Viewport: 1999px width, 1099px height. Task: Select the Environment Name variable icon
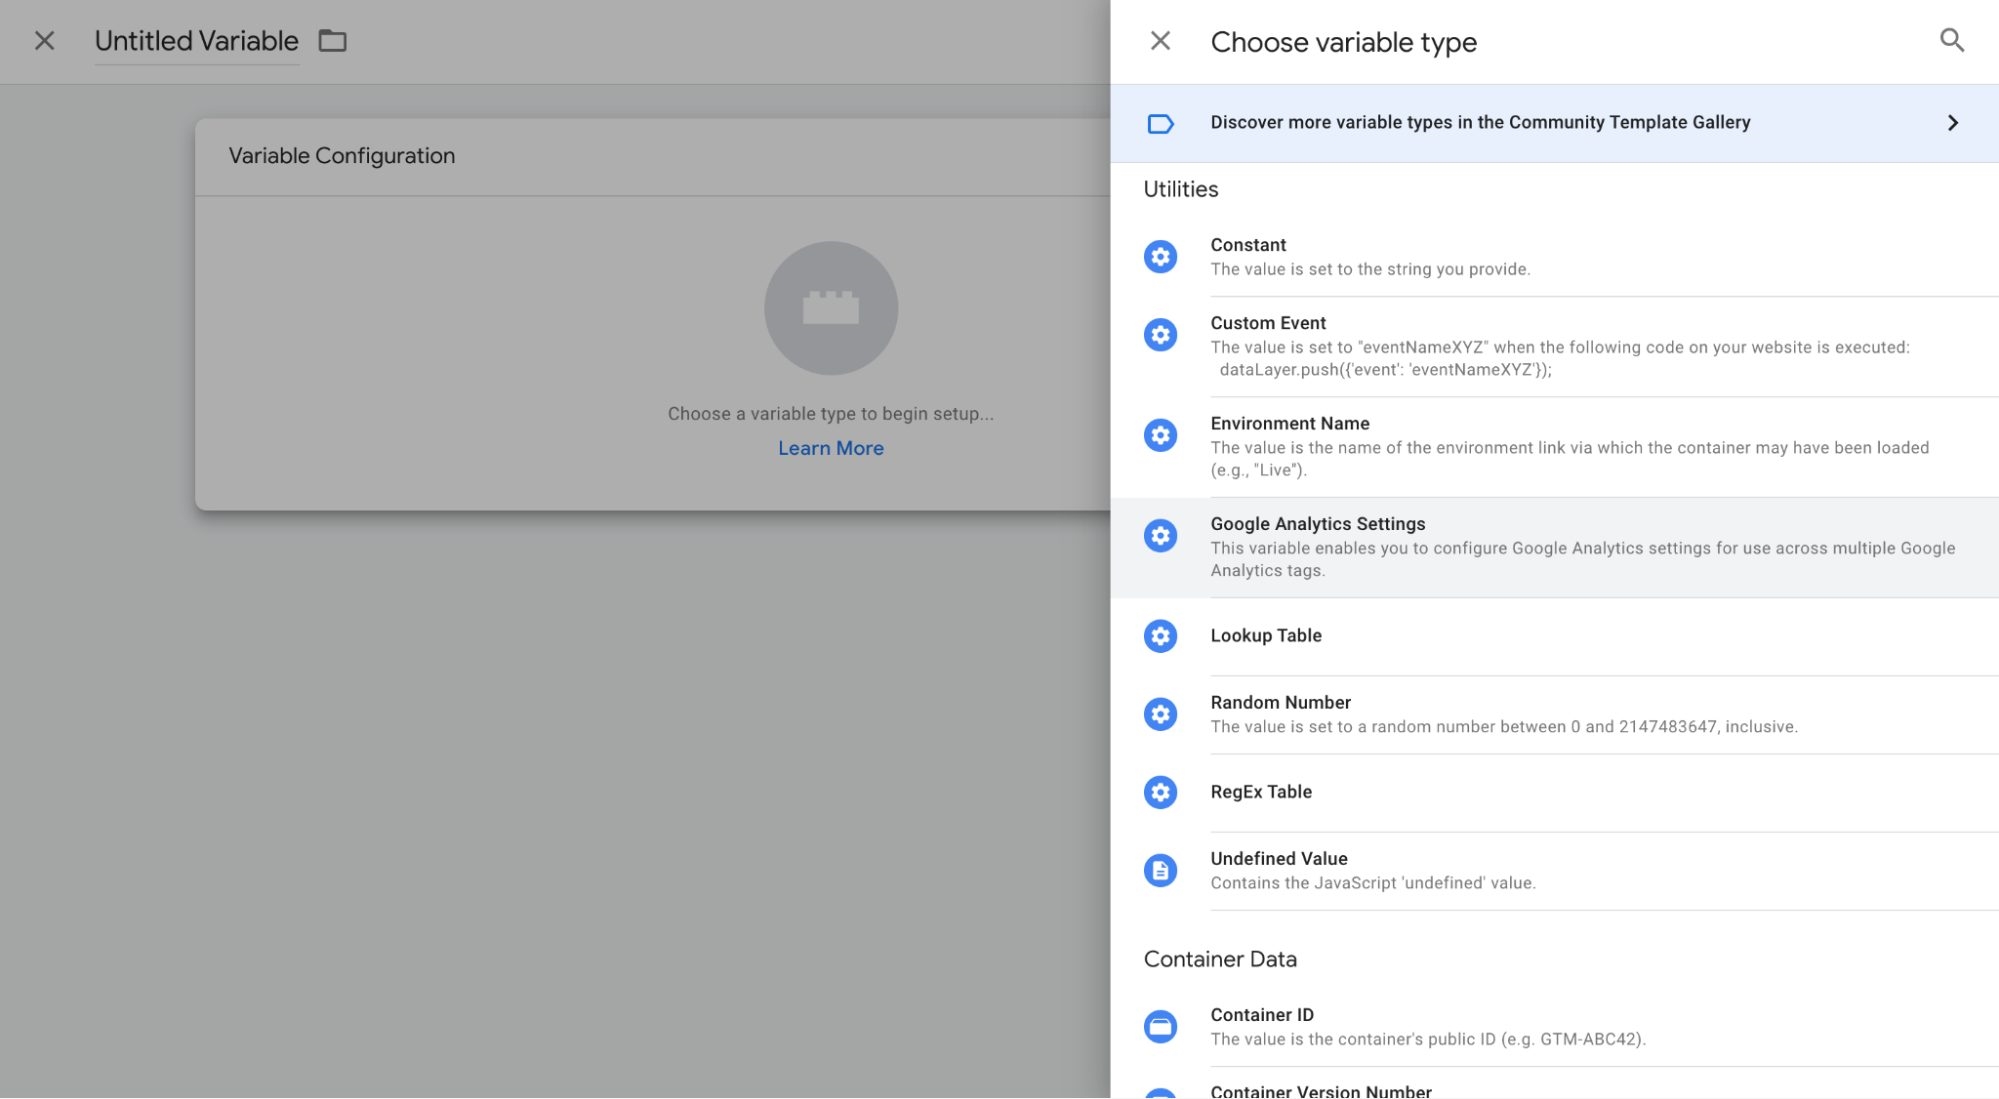coord(1160,433)
